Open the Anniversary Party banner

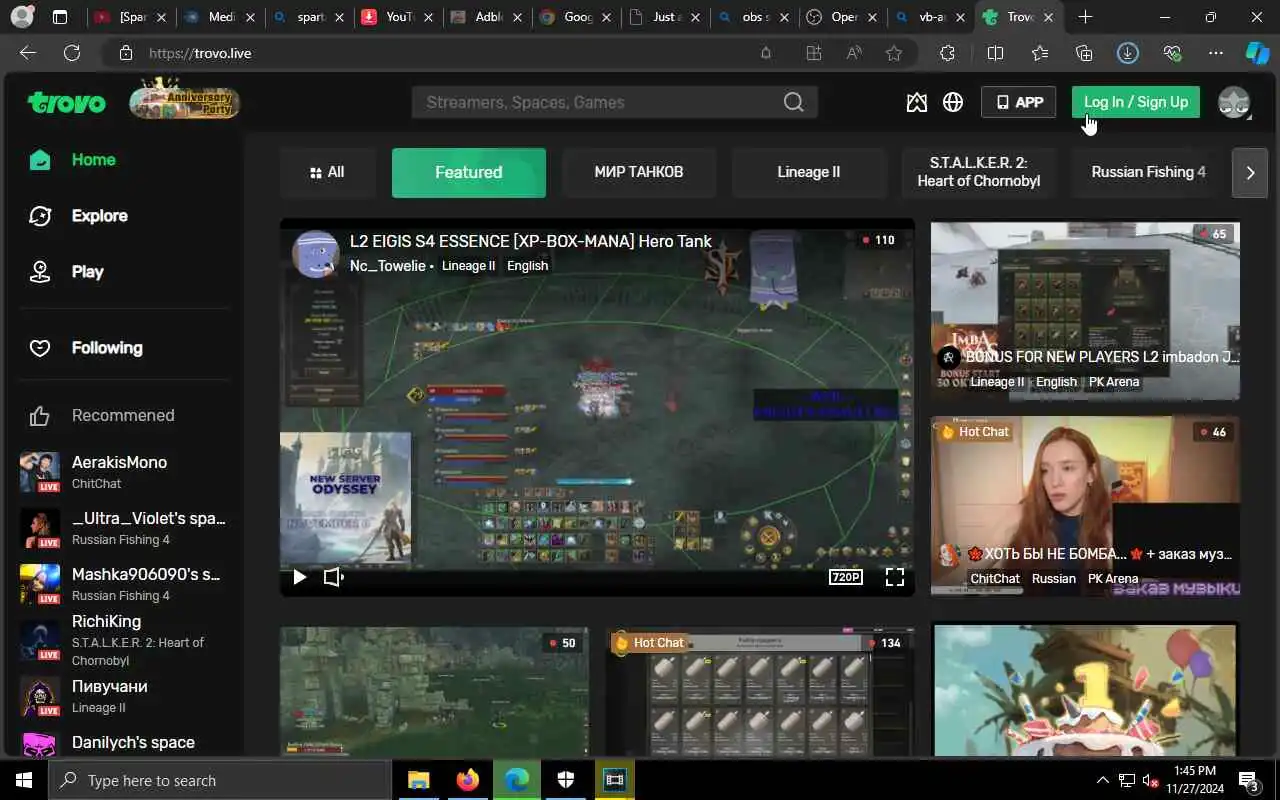pos(185,100)
